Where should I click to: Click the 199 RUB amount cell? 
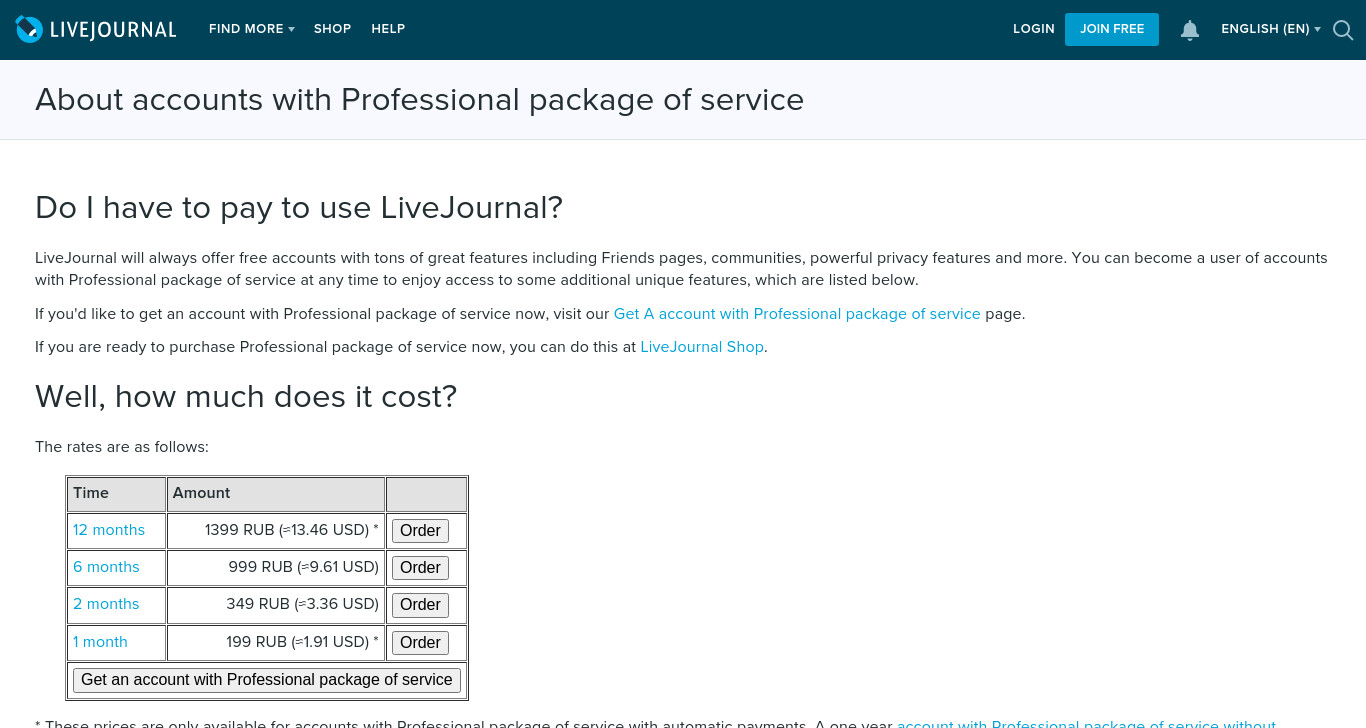[276, 642]
